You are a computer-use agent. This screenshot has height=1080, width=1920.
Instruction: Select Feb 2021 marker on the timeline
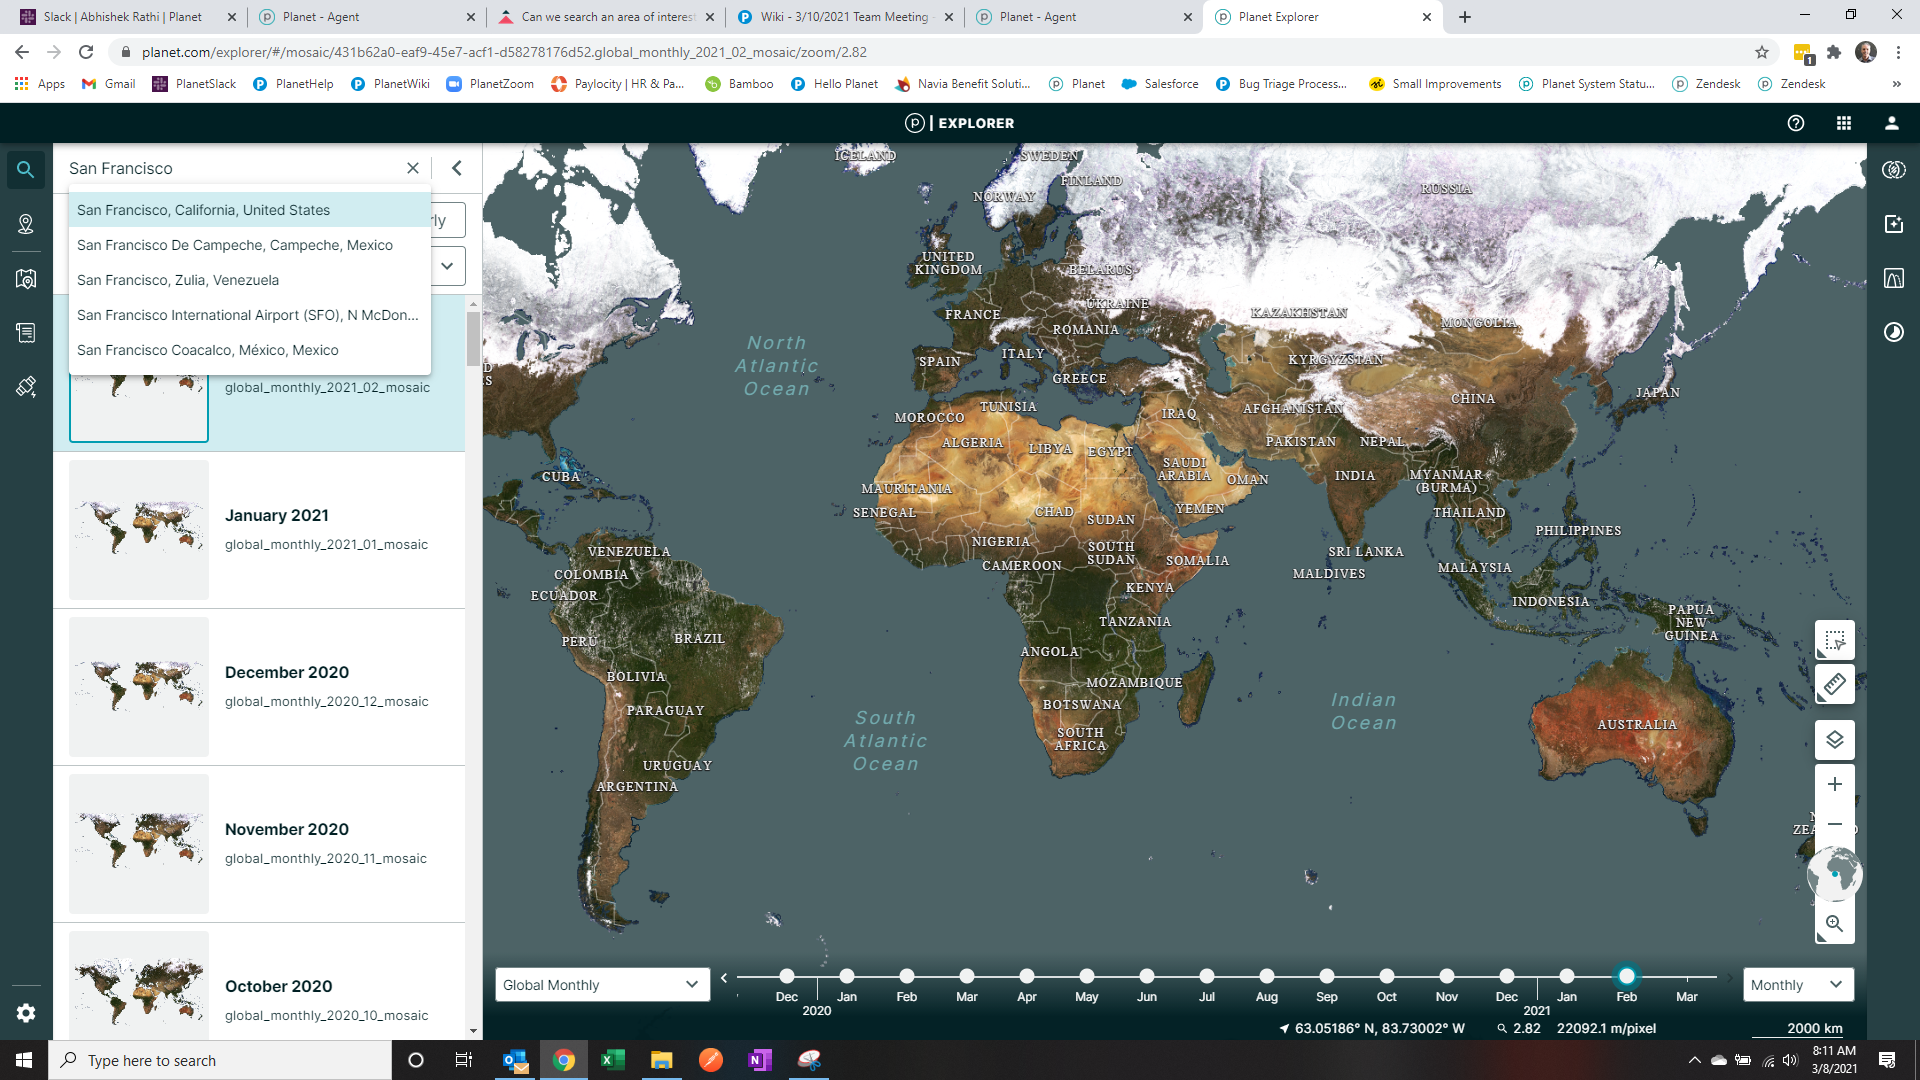pyautogui.click(x=1627, y=976)
